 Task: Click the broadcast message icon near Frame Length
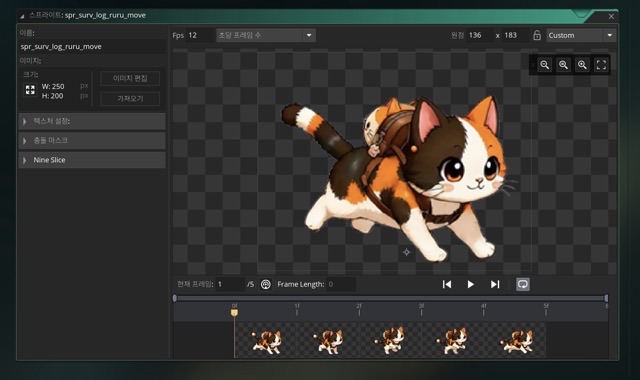pyautogui.click(x=266, y=284)
